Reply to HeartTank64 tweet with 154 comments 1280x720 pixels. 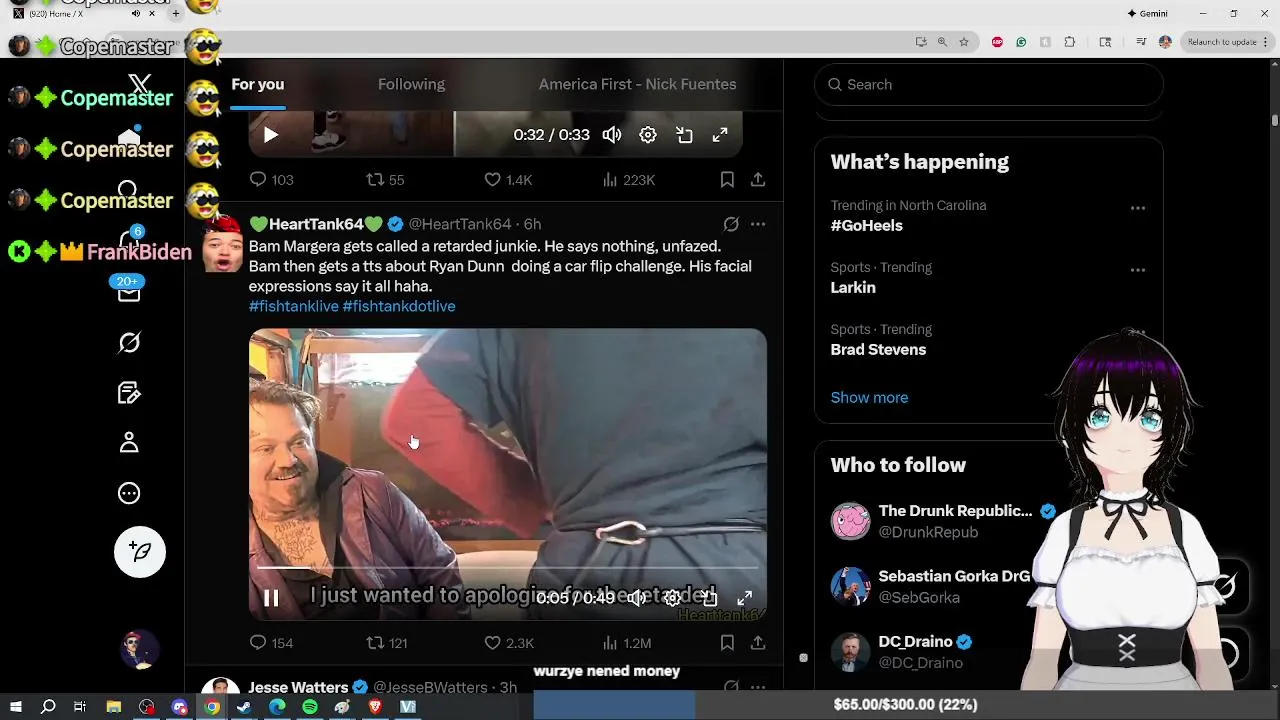[x=271, y=643]
